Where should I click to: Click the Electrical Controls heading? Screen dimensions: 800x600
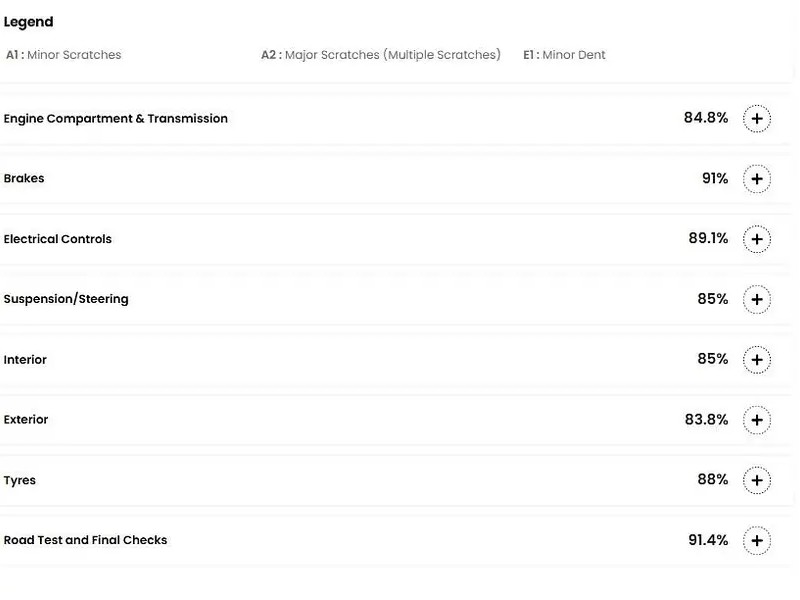click(x=58, y=240)
